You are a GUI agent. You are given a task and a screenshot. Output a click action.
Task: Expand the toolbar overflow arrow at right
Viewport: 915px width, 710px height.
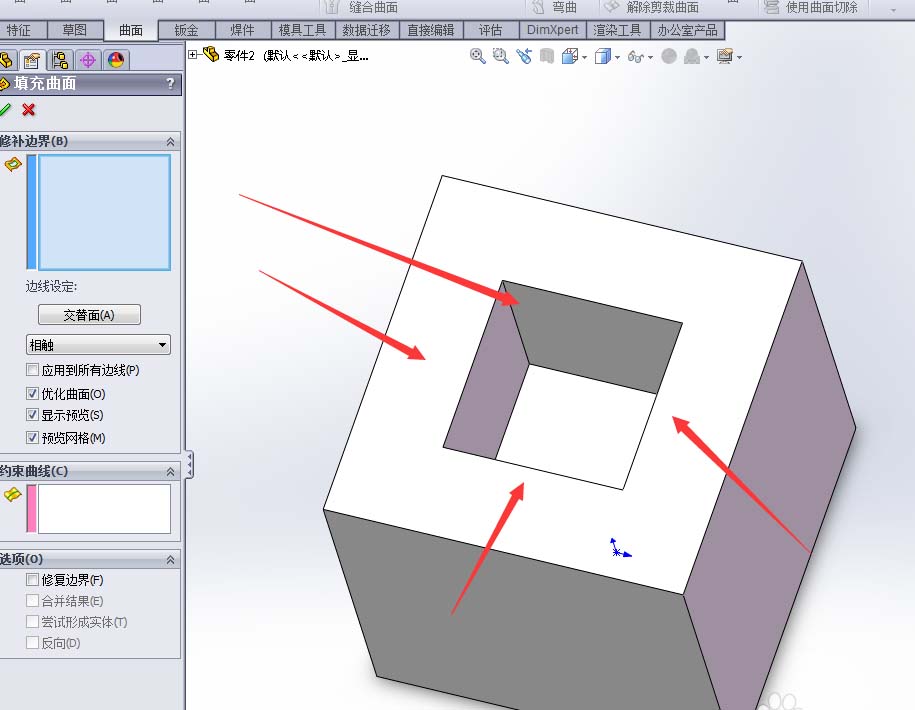(893, 10)
